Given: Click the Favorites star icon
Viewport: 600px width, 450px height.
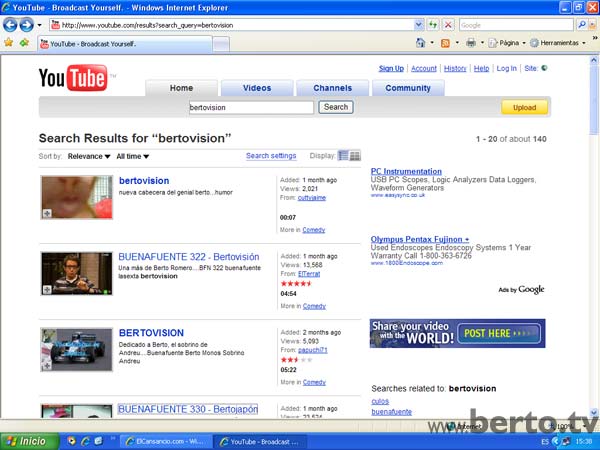Looking at the screenshot, I should click(x=9, y=43).
